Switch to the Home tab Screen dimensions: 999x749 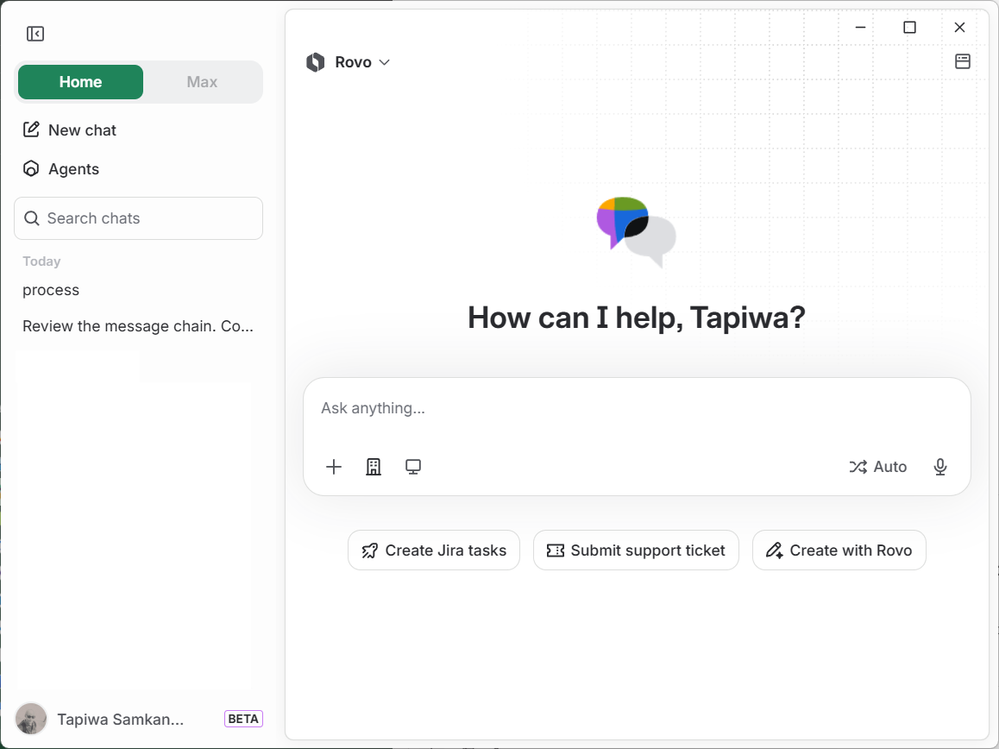click(80, 82)
